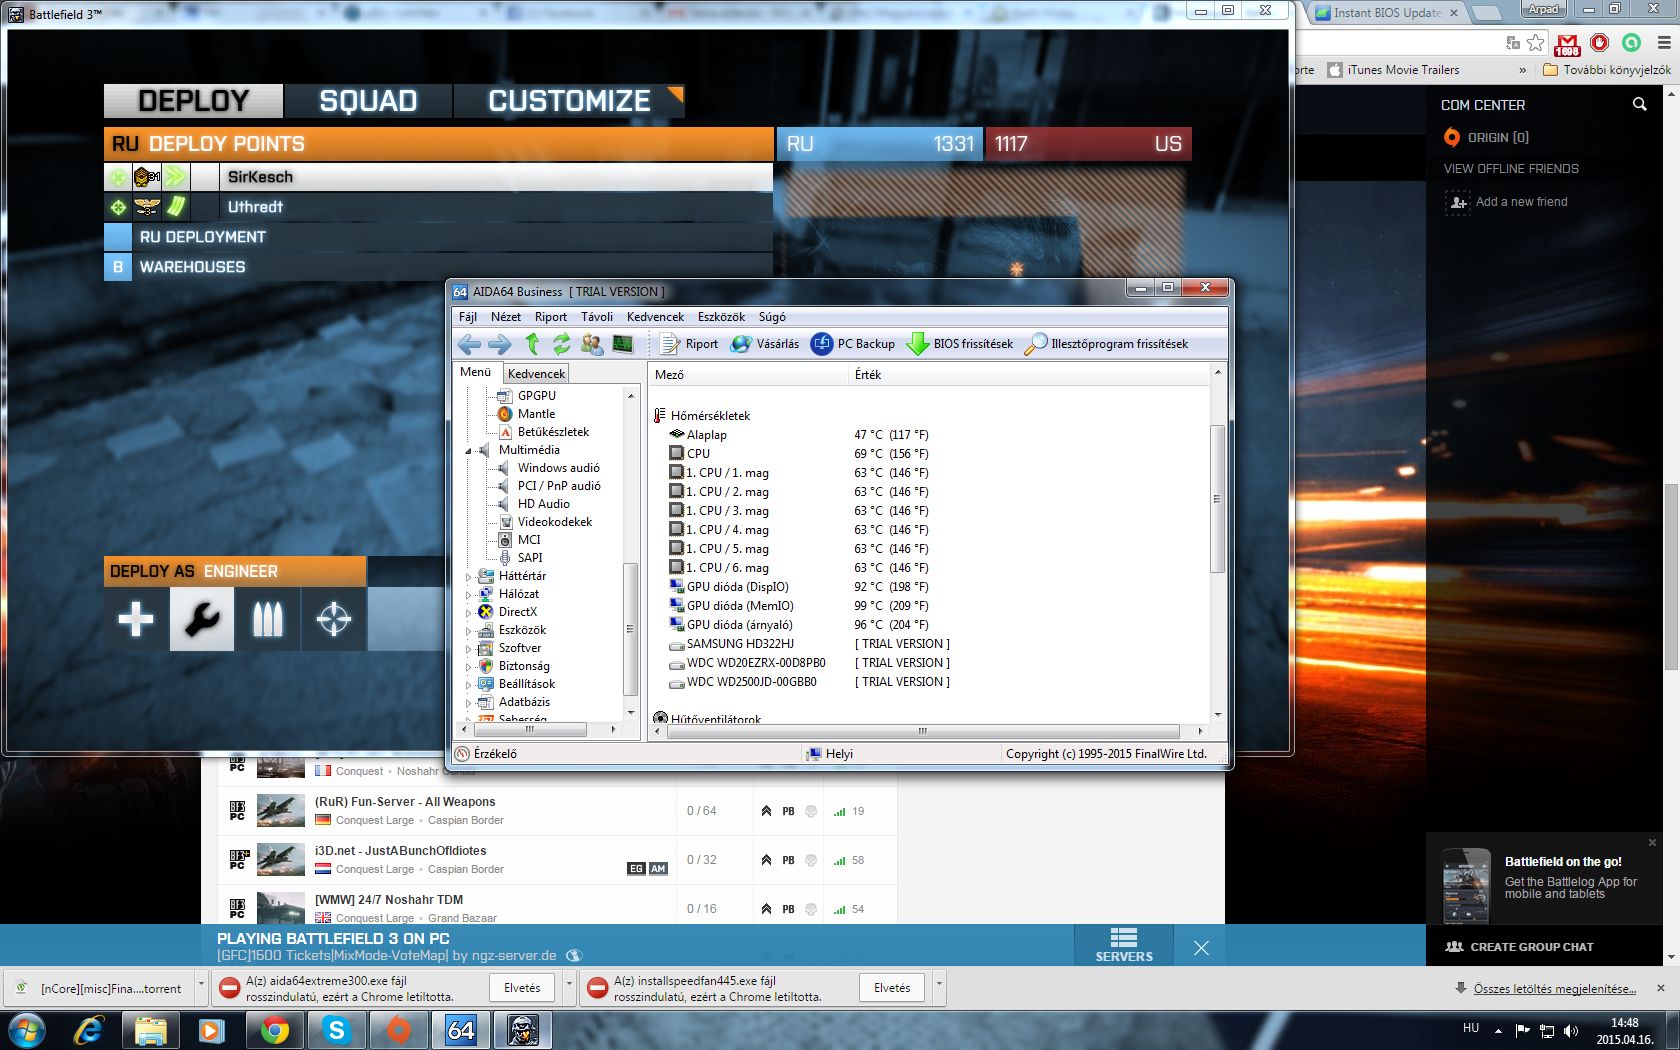
Task: Select WAREHOUSES deploy point
Action: click(438, 267)
